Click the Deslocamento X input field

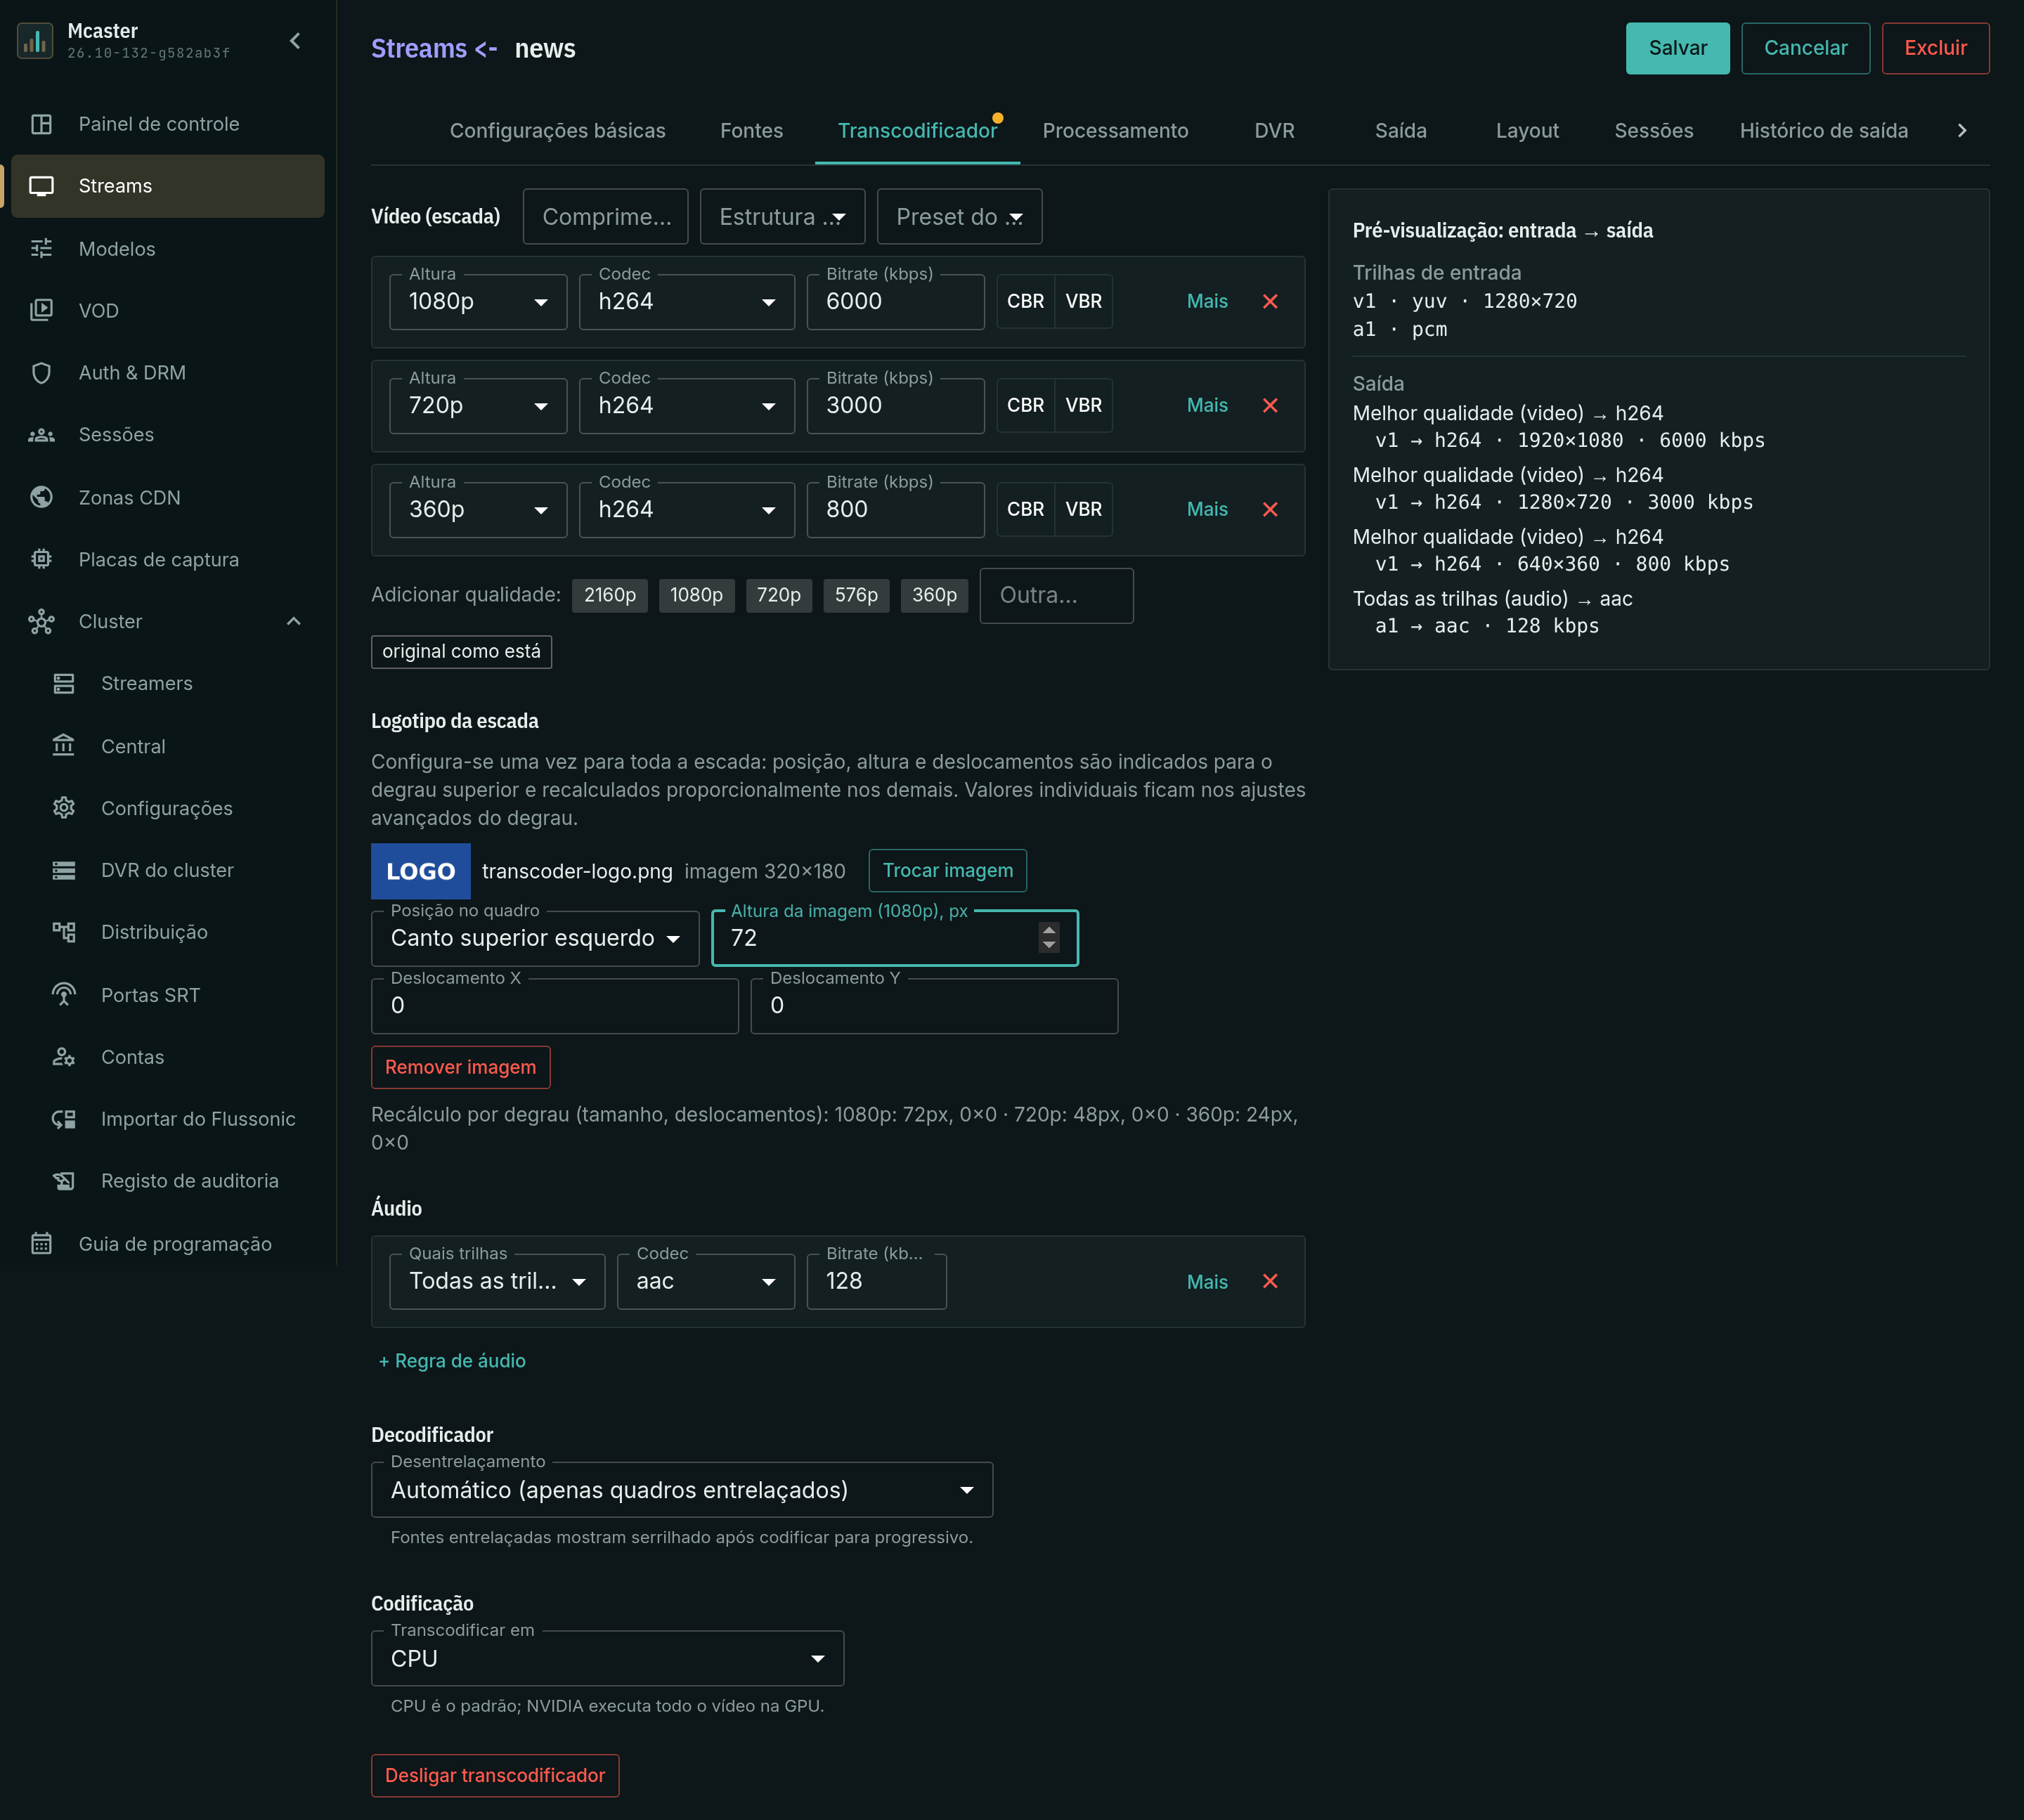[x=555, y=1005]
